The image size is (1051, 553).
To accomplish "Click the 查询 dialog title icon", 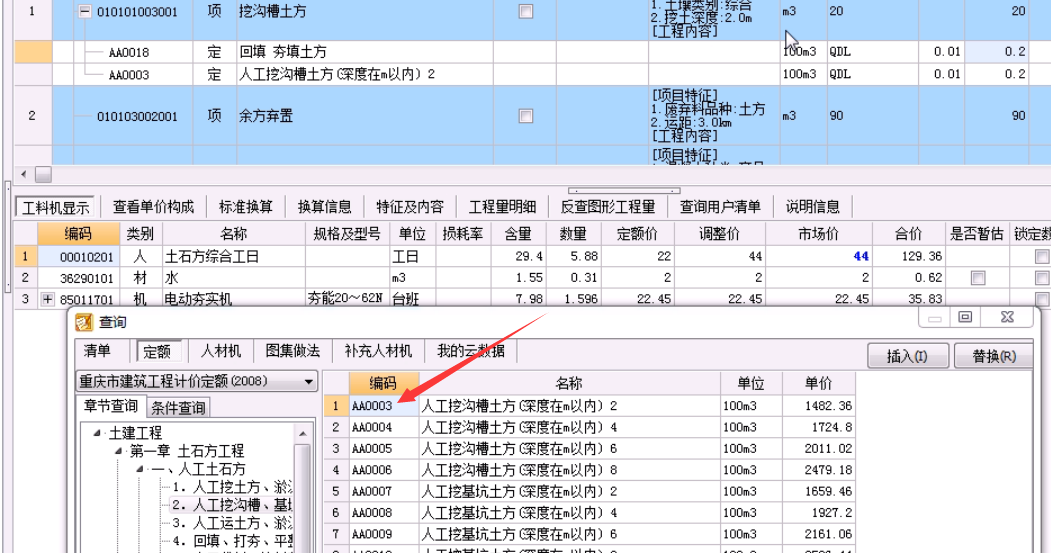I will [x=84, y=322].
